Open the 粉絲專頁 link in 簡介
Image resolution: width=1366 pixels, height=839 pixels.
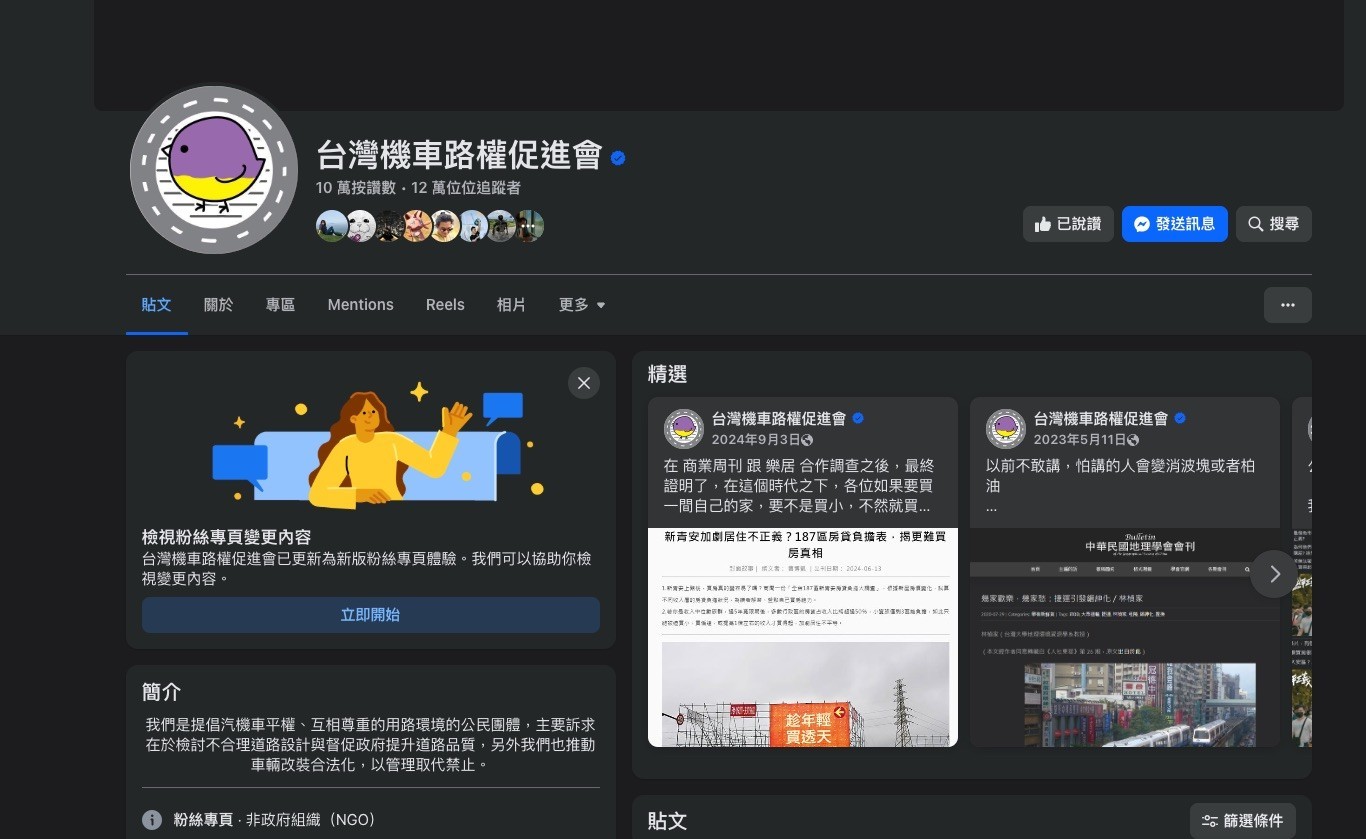[x=204, y=820]
